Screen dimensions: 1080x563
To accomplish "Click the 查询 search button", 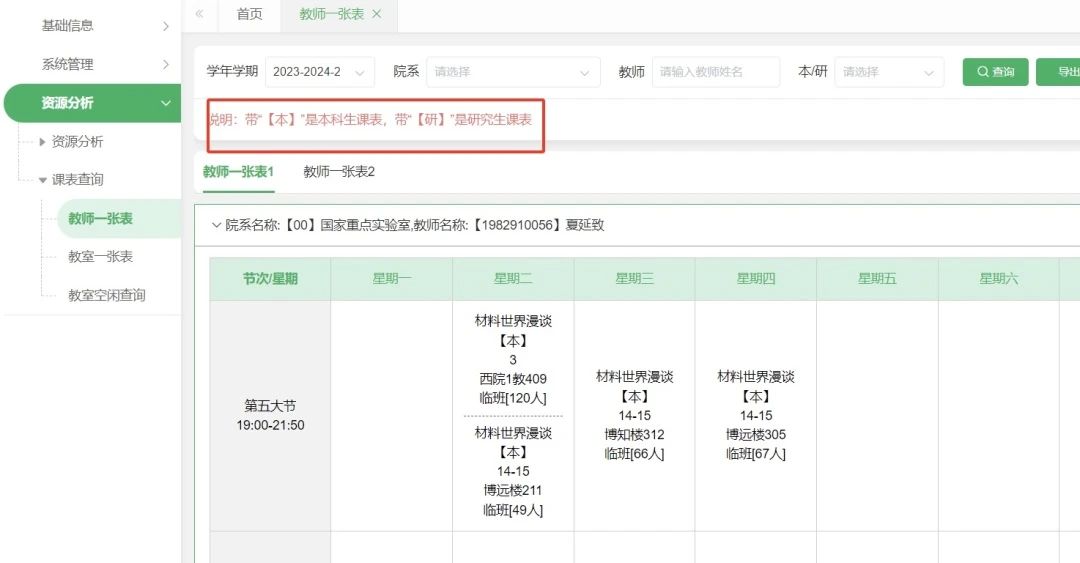I will pyautogui.click(x=995, y=72).
